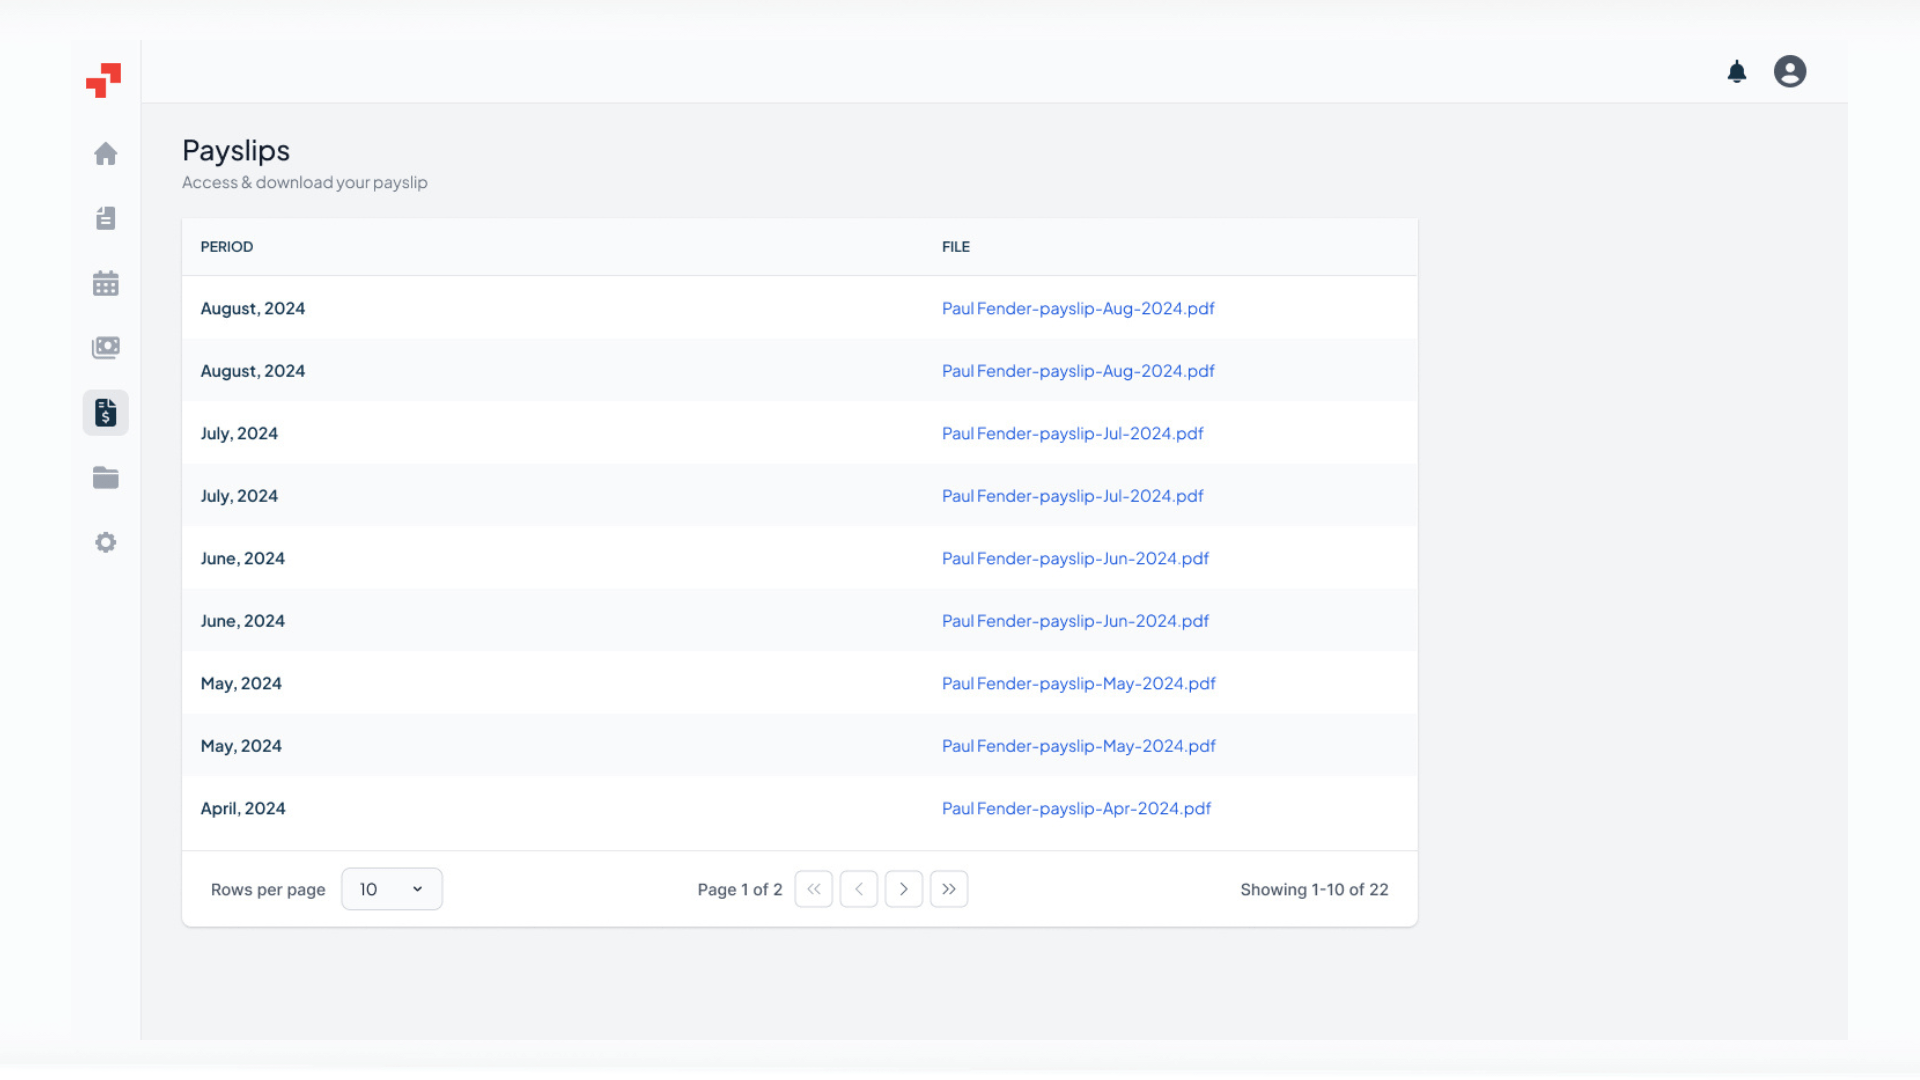Screen dimensions: 1920x1080
Task: Open the rows per page dropdown
Action: pyautogui.click(x=391, y=888)
